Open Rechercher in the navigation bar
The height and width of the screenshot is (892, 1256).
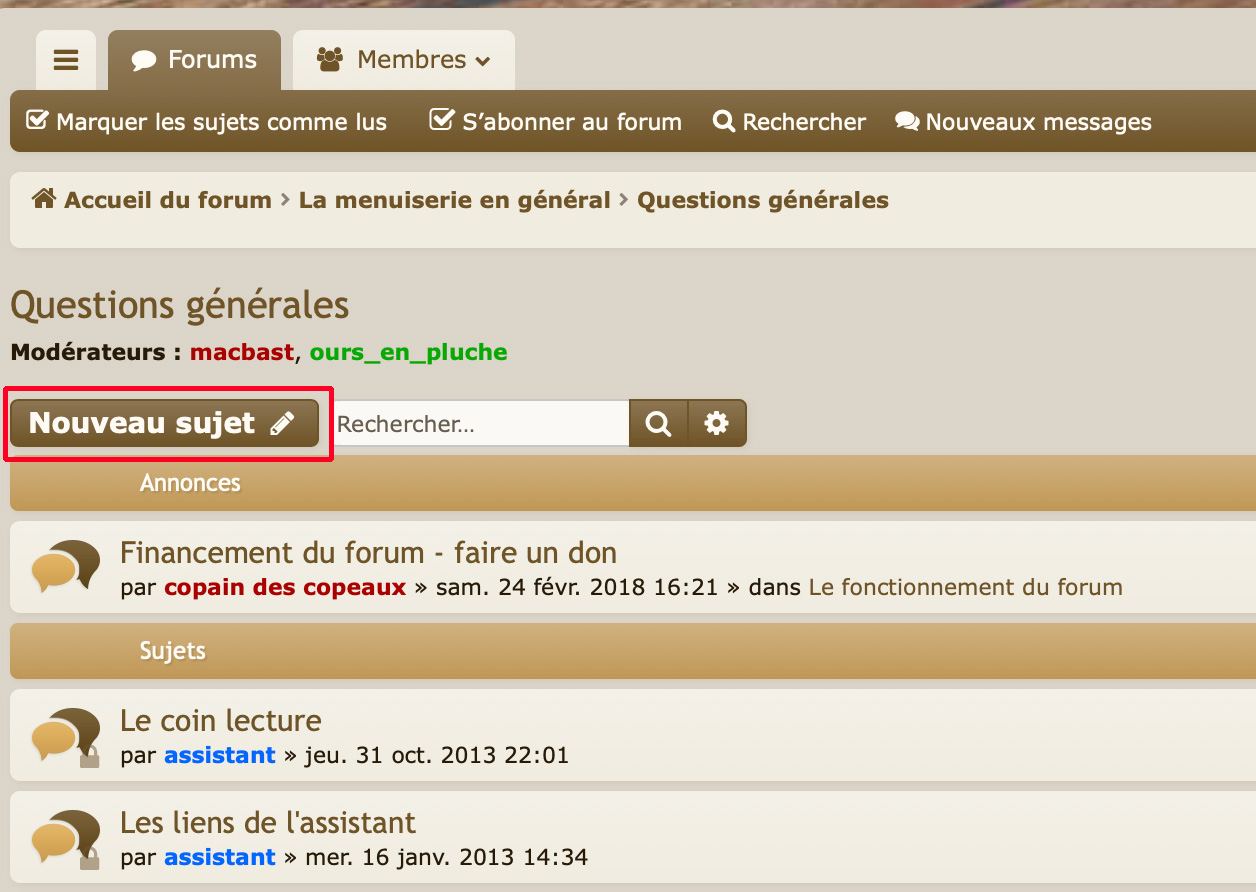789,122
